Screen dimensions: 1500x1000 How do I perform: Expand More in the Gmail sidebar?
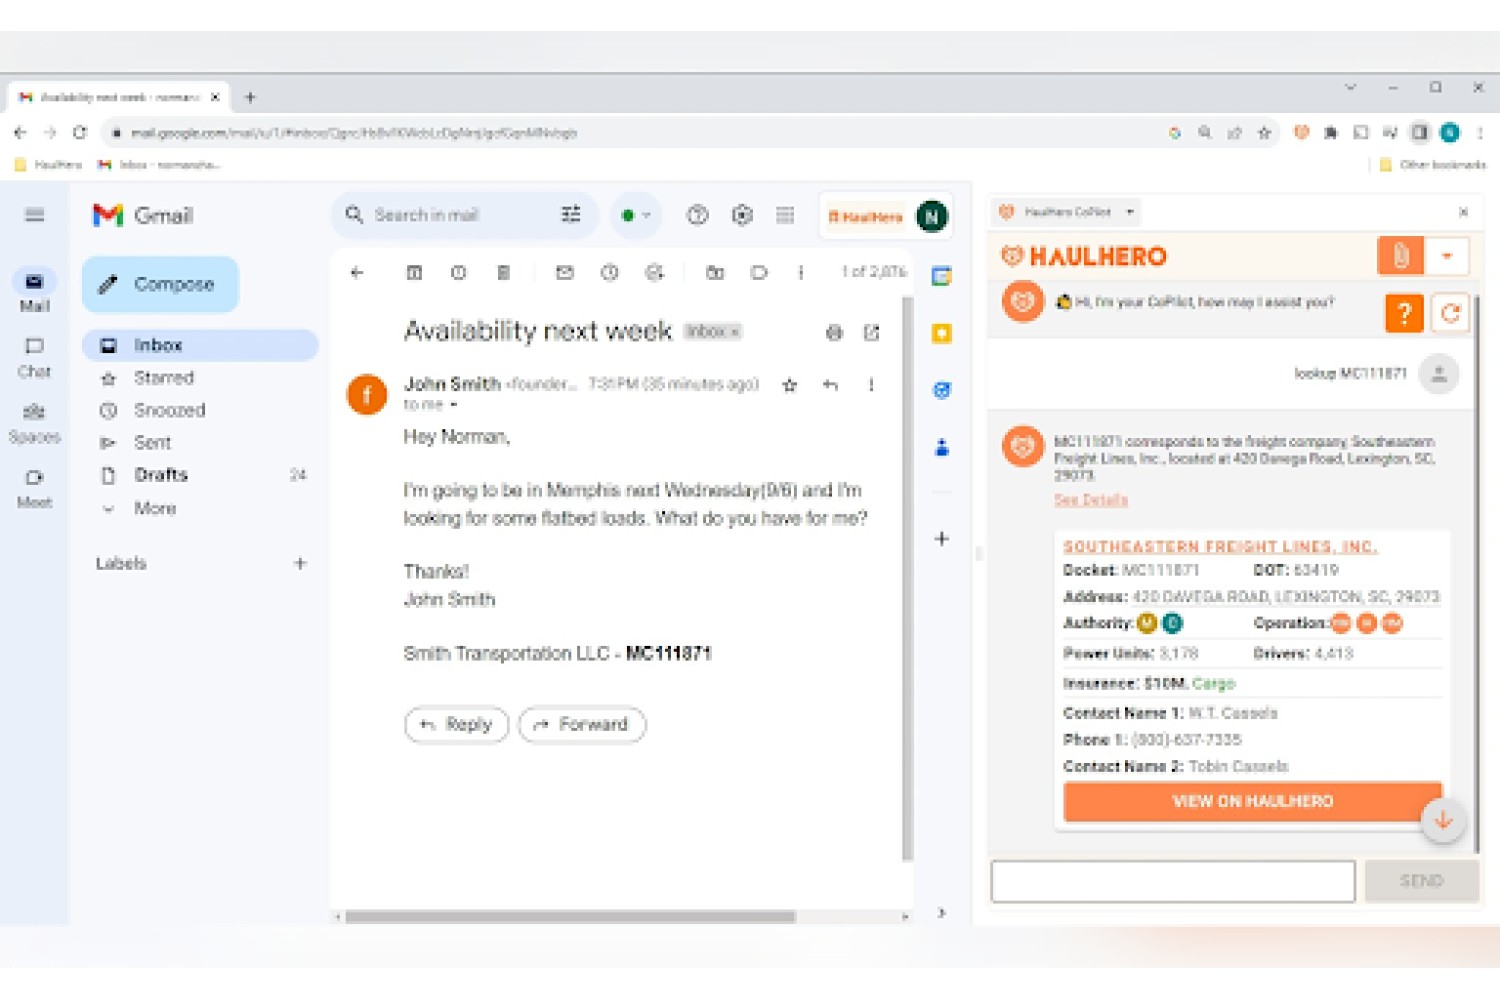pos(155,508)
